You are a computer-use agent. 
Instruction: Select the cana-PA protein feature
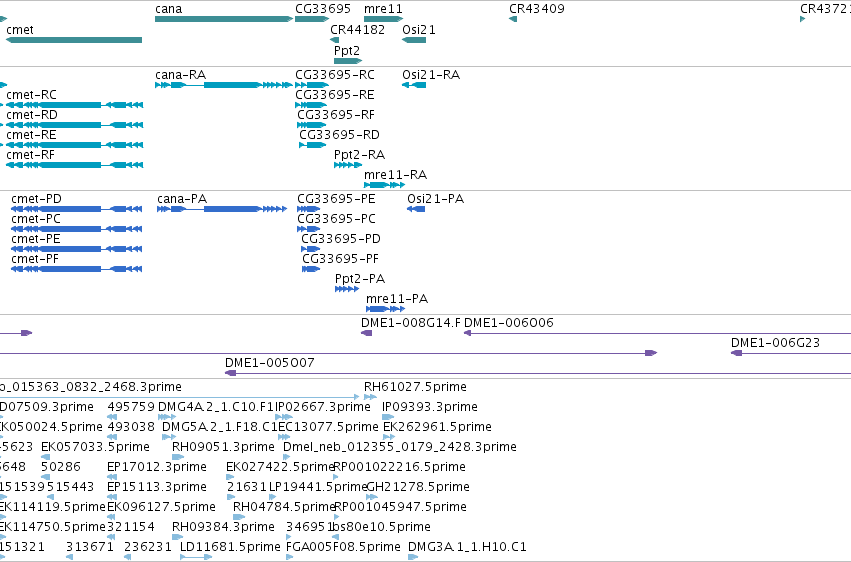point(222,209)
